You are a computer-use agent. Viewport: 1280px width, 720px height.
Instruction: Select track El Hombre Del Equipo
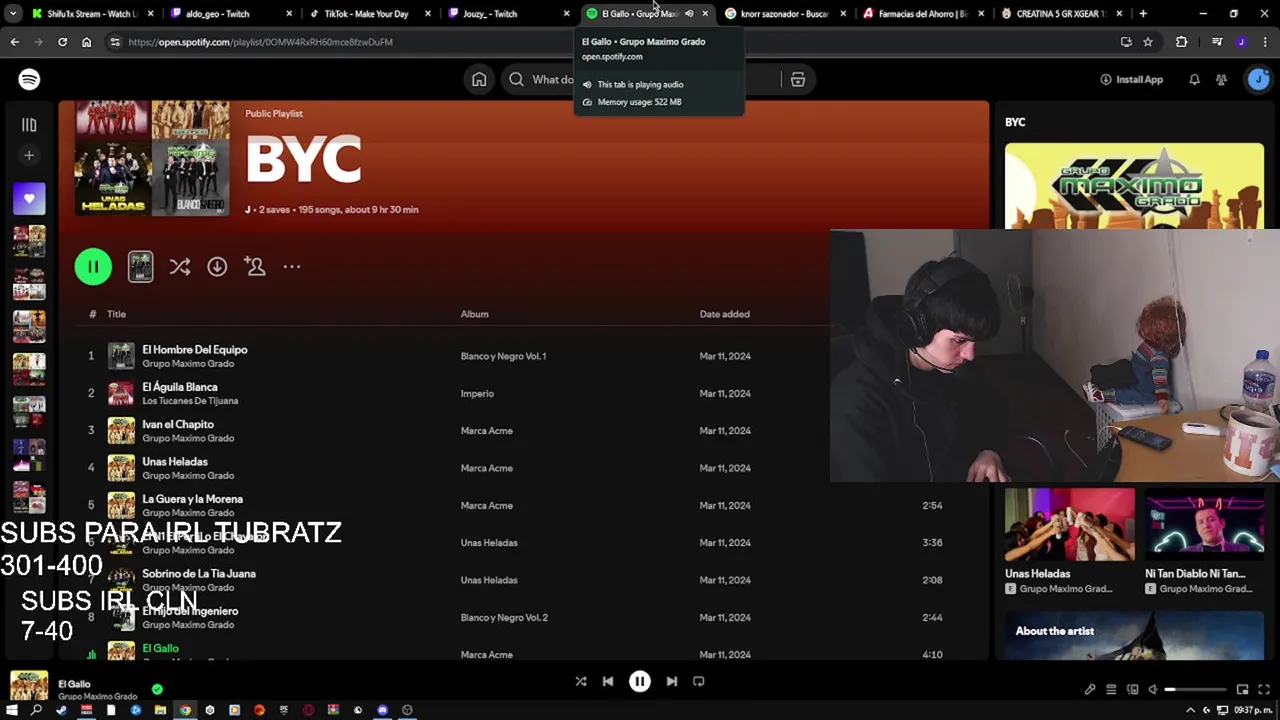(194, 350)
